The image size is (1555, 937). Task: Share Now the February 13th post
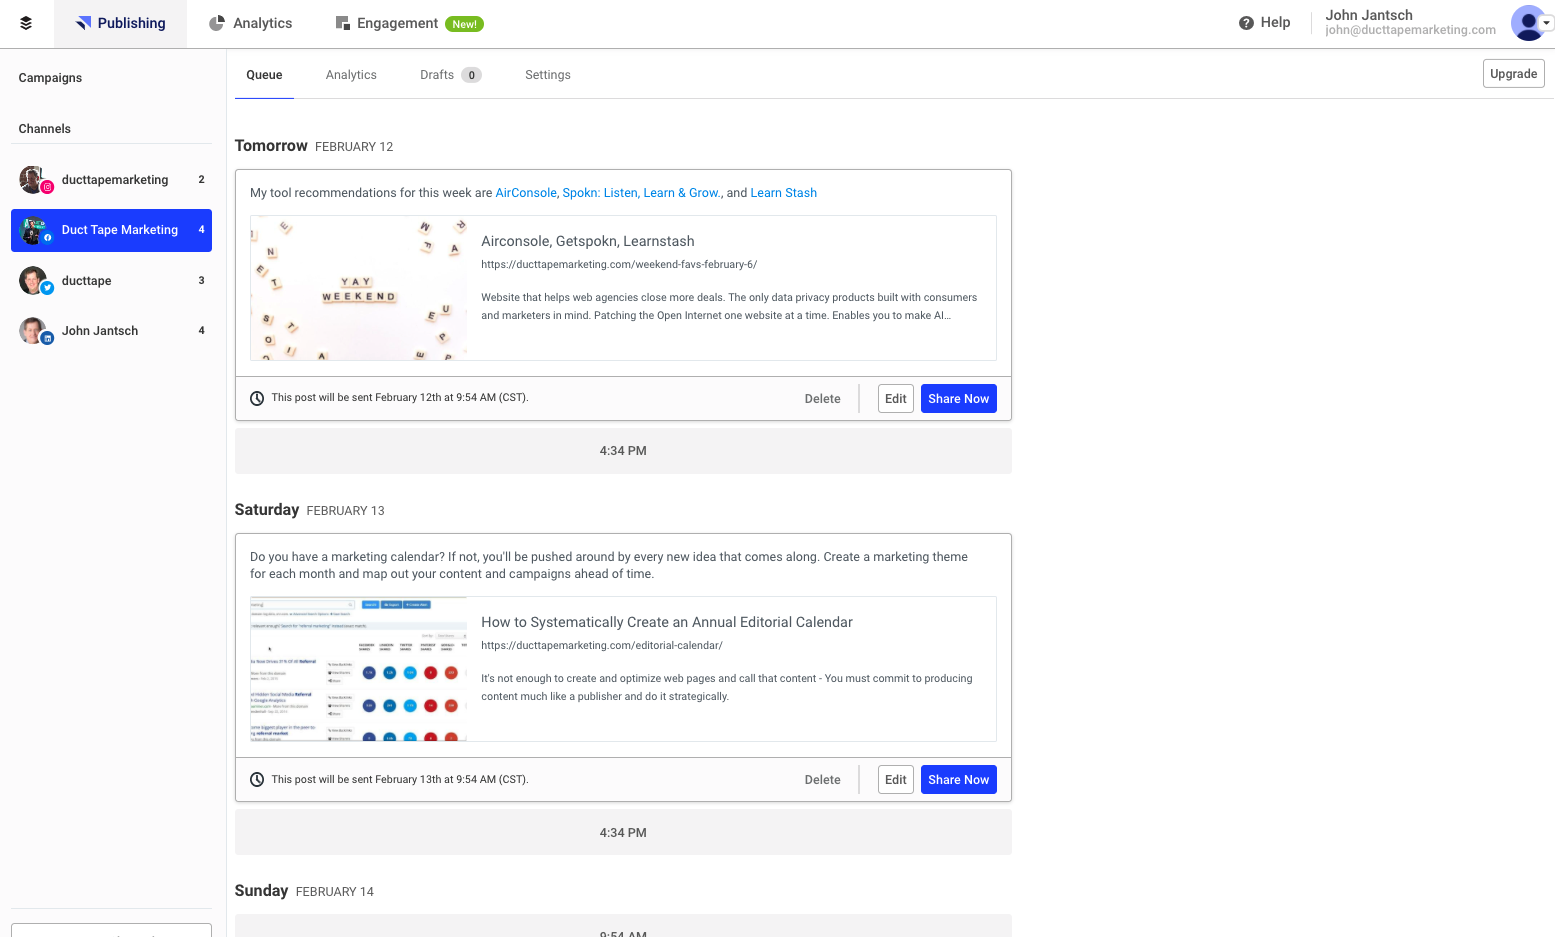click(x=958, y=780)
